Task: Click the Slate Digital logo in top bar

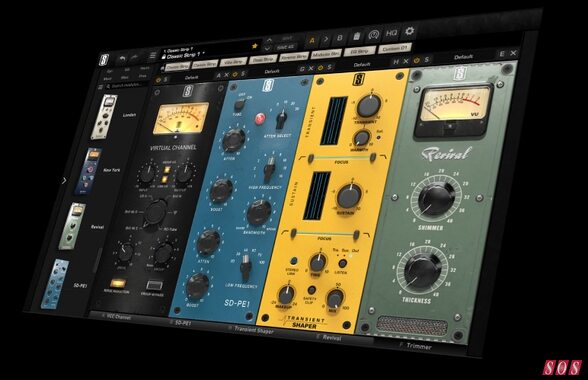Action: point(104,60)
